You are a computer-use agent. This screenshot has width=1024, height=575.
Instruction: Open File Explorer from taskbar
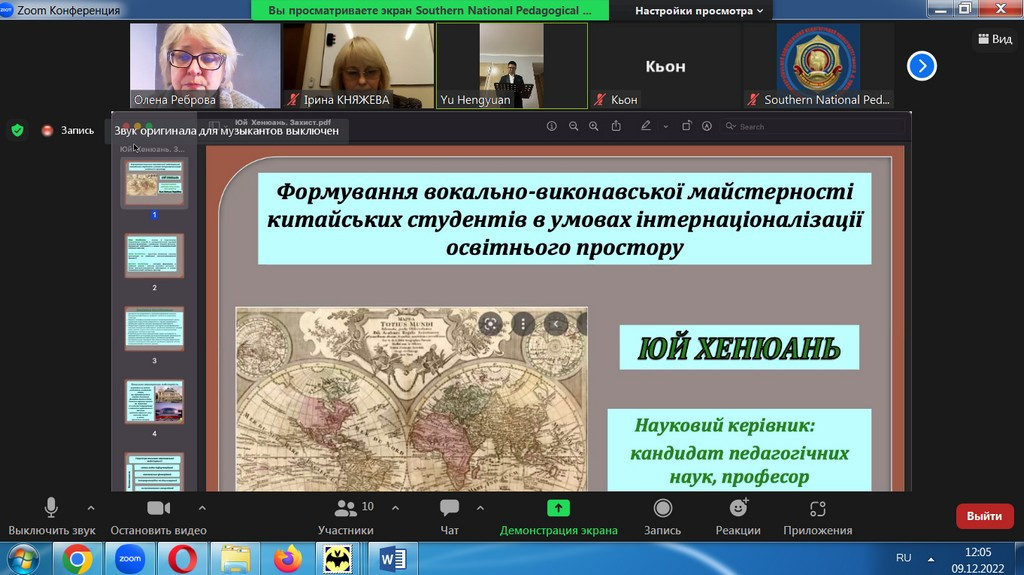235,559
